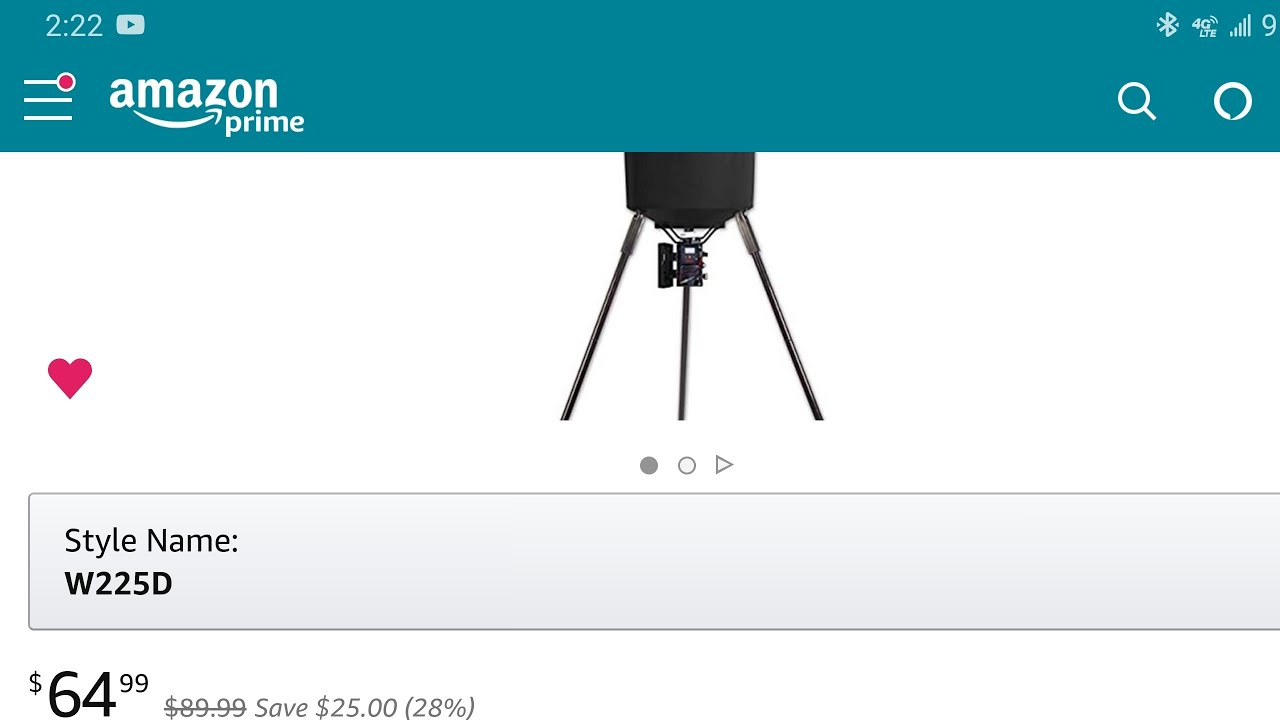Tap the cellular signal strength bars
Image resolution: width=1280 pixels, height=720 pixels.
click(1241, 26)
